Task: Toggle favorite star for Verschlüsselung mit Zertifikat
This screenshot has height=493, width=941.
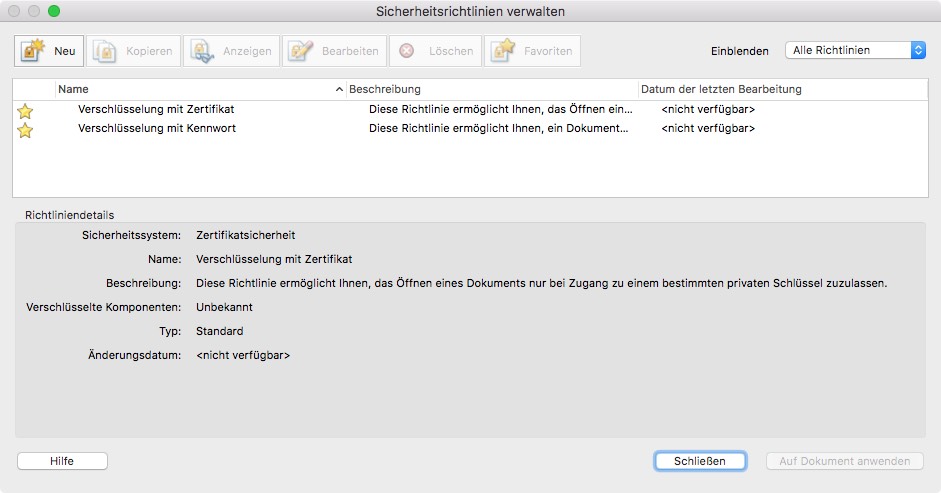Action: pyautogui.click(x=25, y=111)
